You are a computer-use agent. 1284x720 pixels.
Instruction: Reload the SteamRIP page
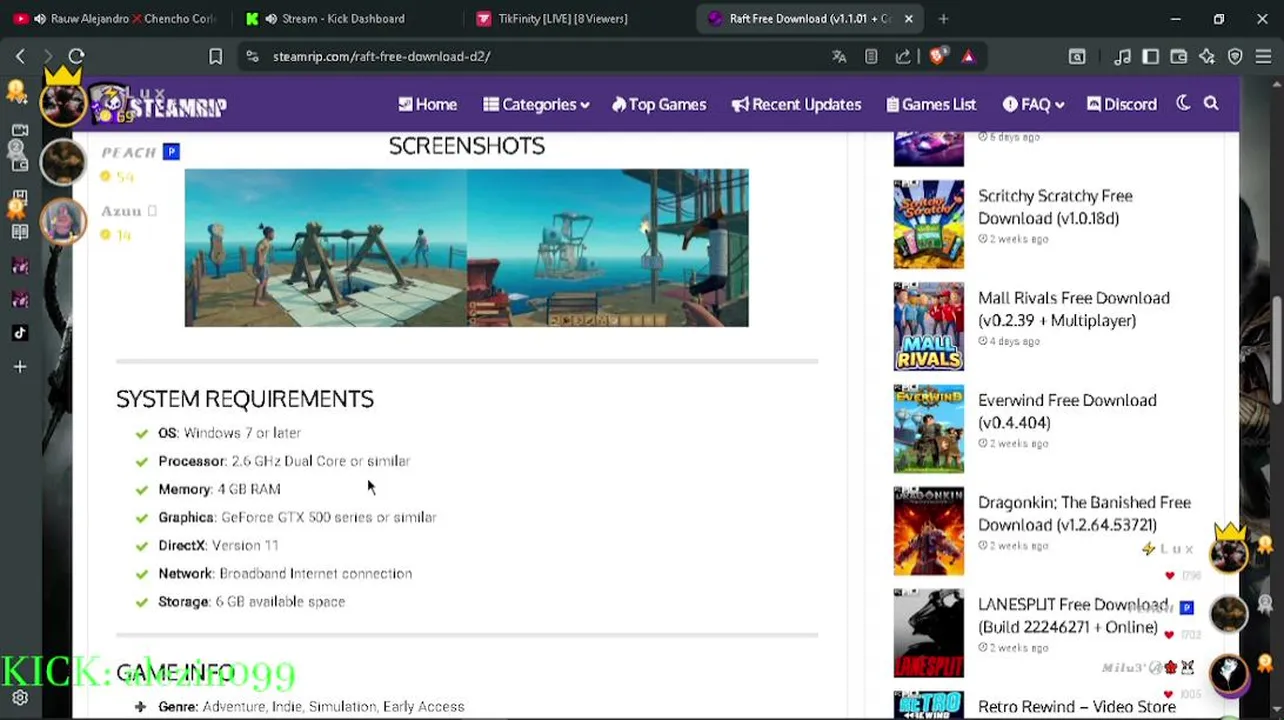tap(76, 57)
